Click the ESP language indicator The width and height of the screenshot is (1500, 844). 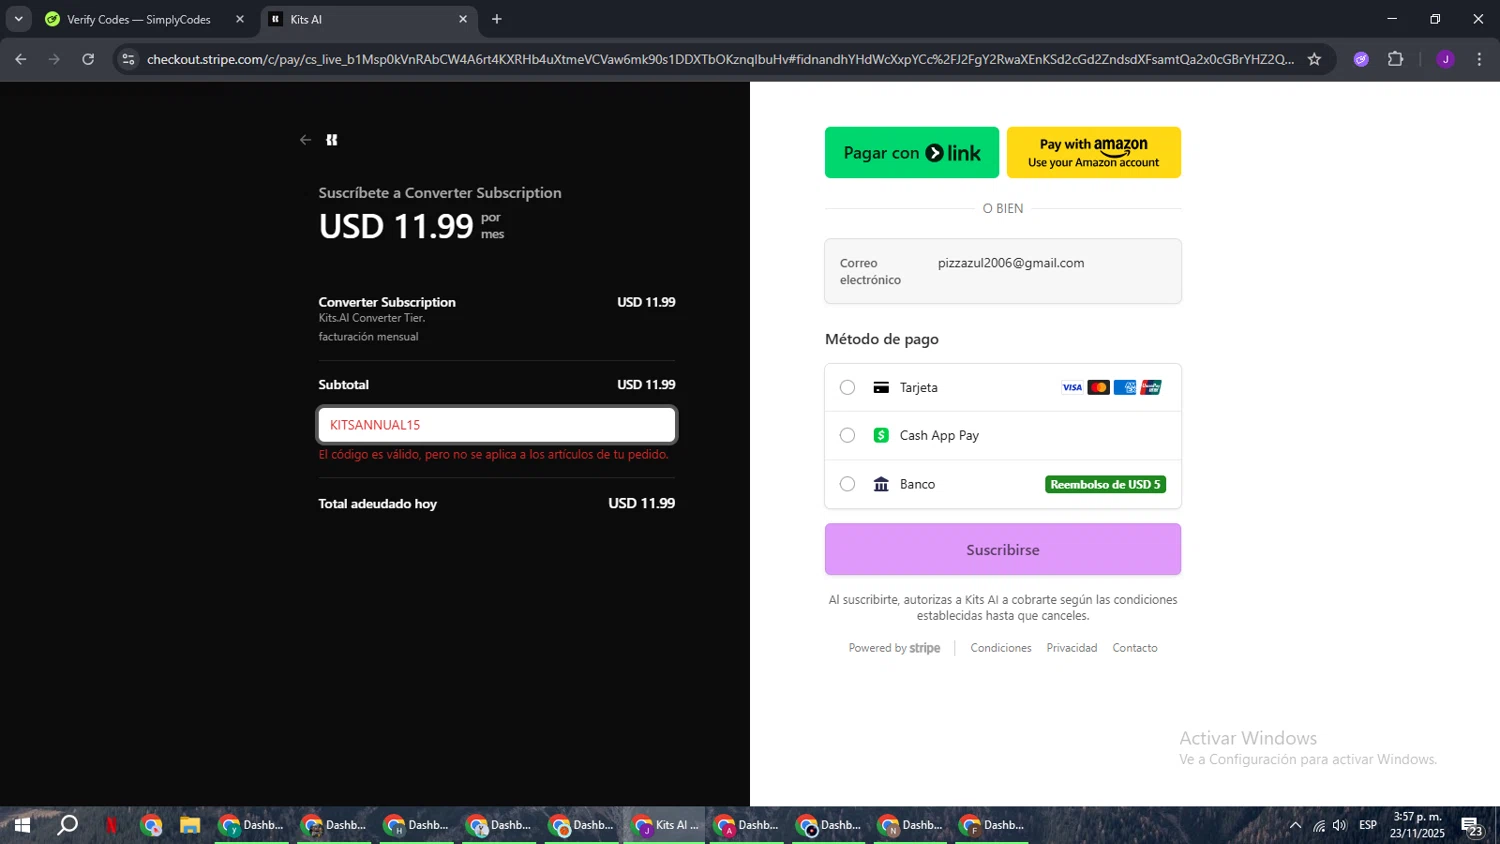1368,825
